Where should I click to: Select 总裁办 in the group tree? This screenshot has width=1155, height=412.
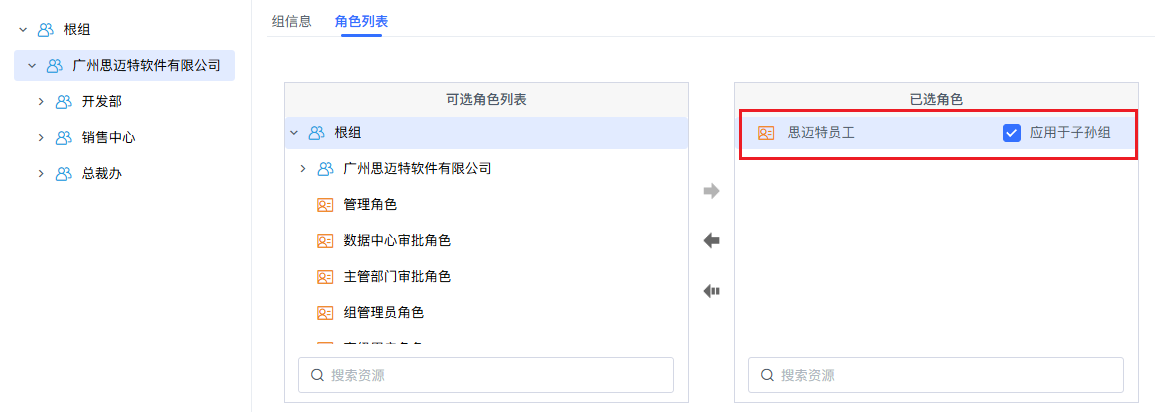click(x=102, y=173)
